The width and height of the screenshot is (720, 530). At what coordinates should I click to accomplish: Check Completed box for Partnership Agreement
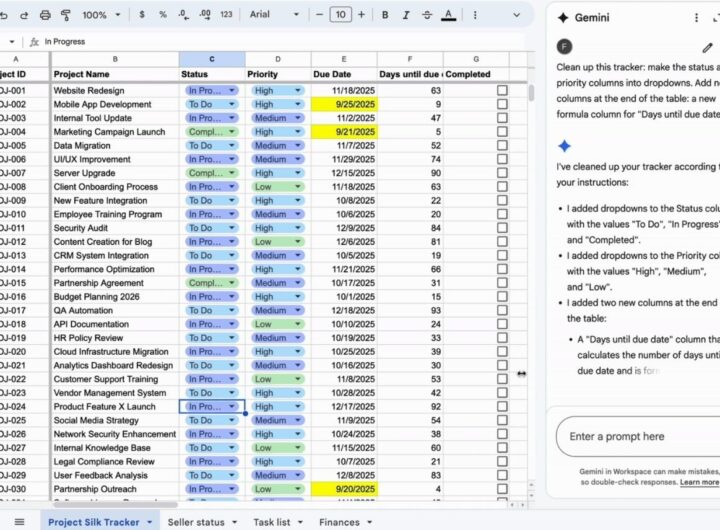click(502, 283)
